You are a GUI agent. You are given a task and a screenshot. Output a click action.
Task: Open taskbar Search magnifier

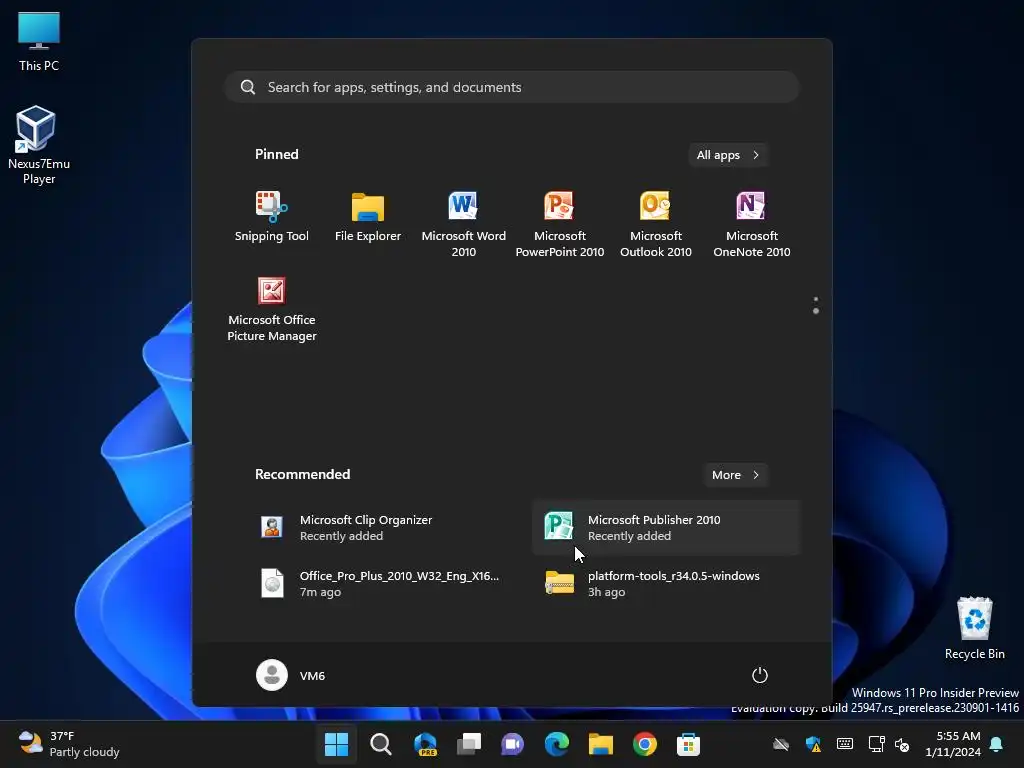click(381, 744)
